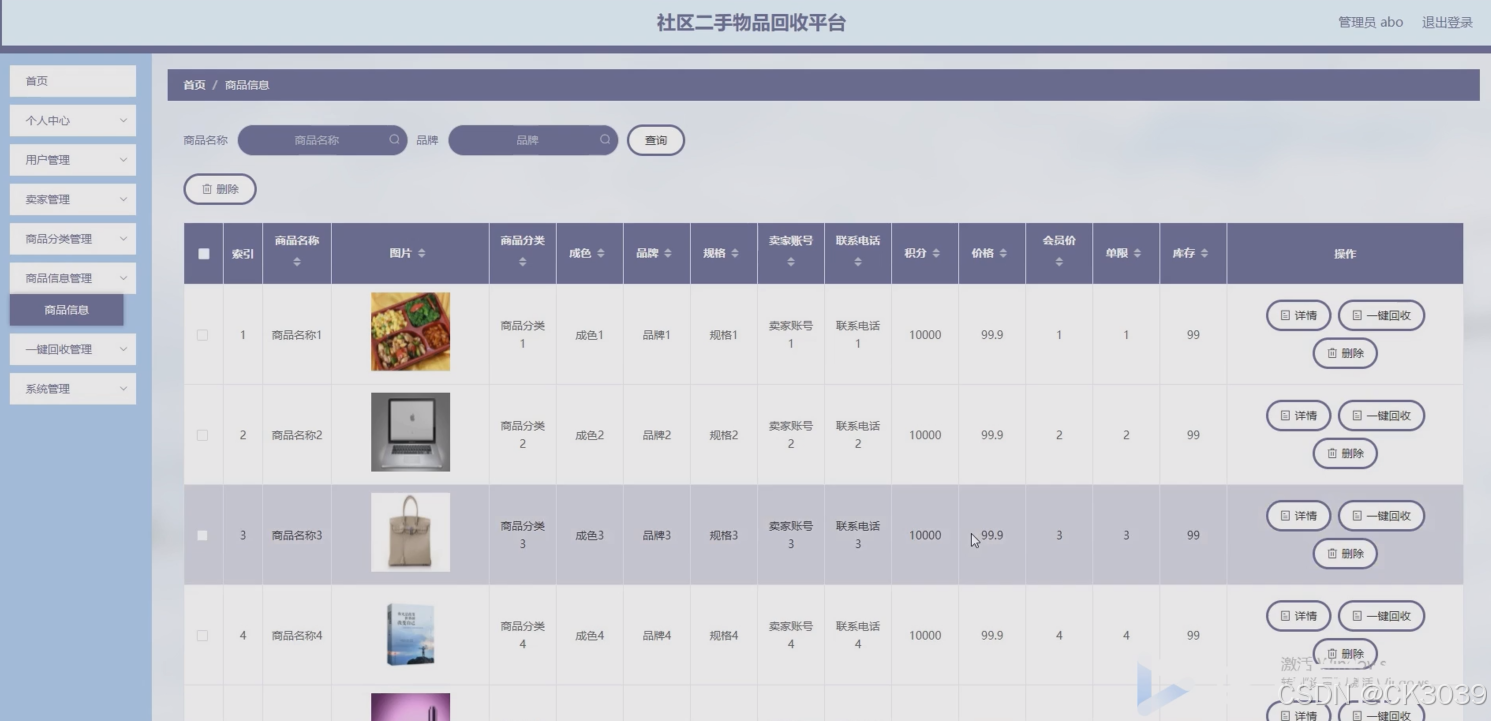Tick the select-all checkbox in table header

pyautogui.click(x=204, y=254)
